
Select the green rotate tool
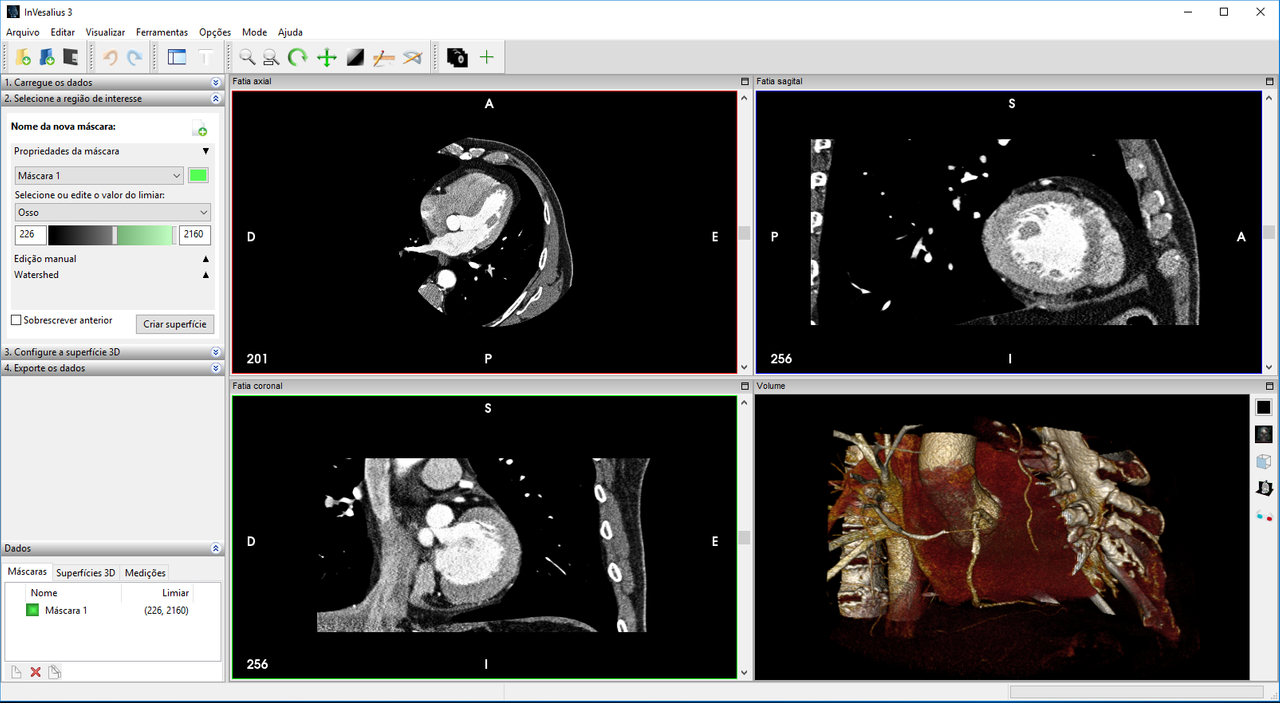coord(298,57)
